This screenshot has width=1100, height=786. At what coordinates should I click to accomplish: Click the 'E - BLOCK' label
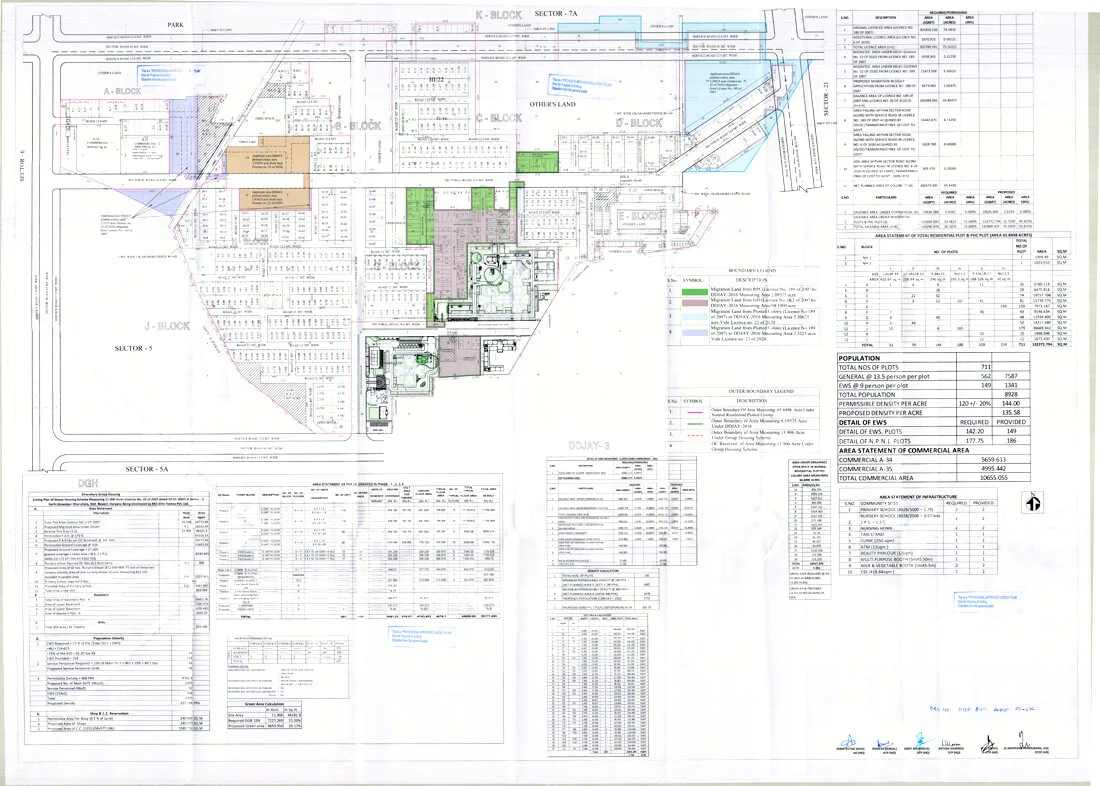[640, 216]
